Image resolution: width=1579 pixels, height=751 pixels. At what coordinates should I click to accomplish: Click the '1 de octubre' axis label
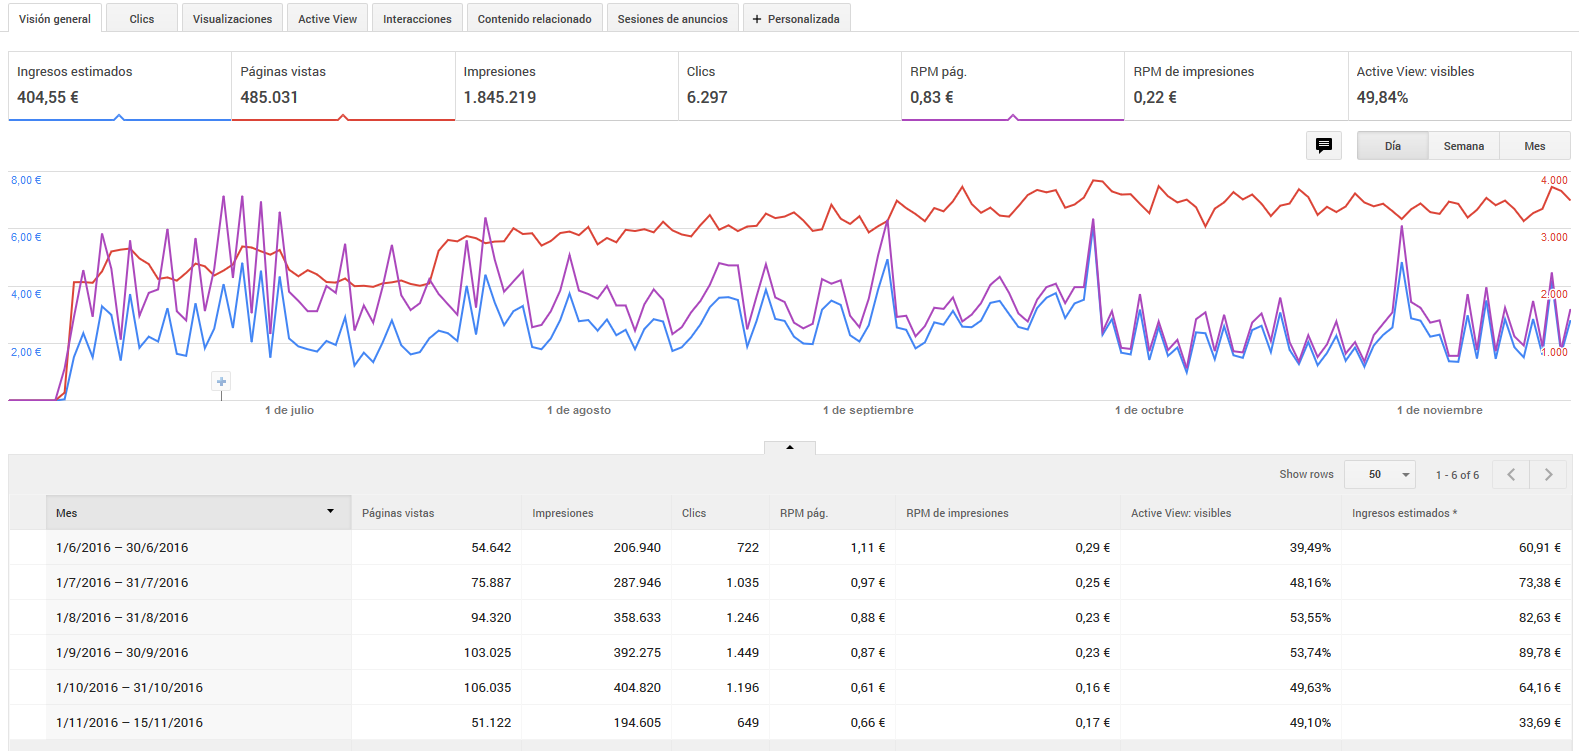click(x=1149, y=410)
